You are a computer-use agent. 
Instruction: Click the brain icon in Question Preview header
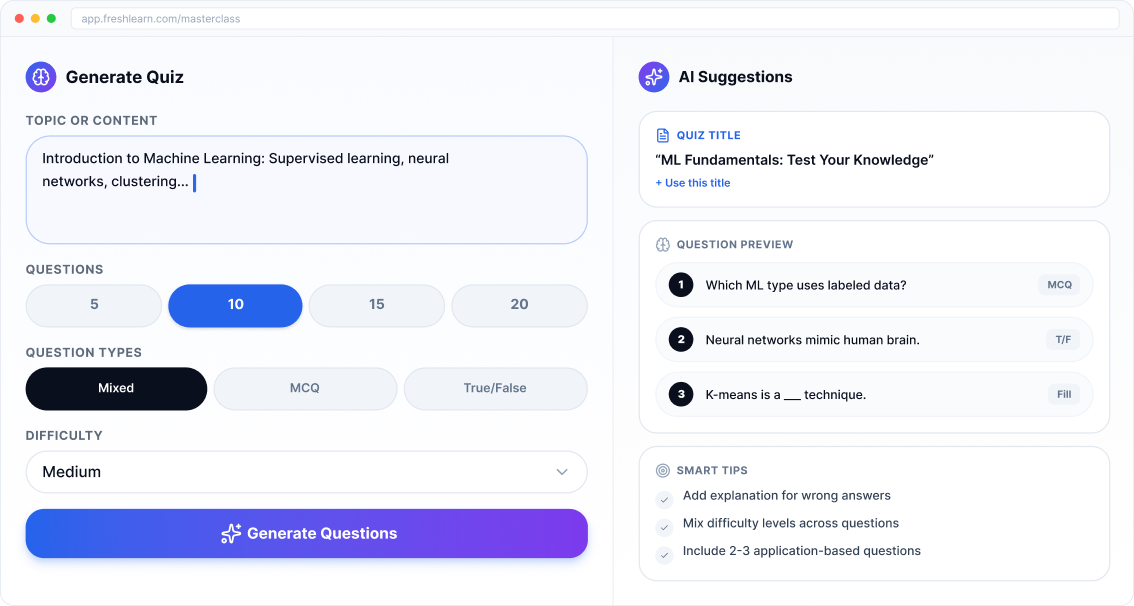[662, 244]
